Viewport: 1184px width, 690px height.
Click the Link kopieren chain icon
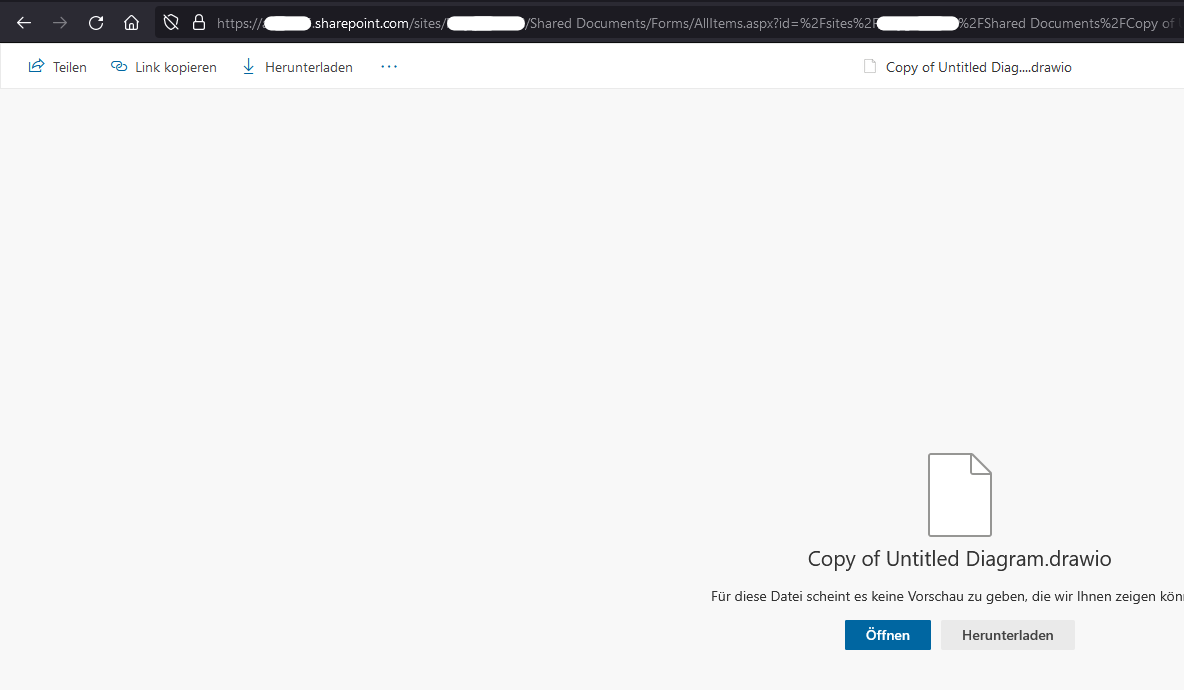119,66
